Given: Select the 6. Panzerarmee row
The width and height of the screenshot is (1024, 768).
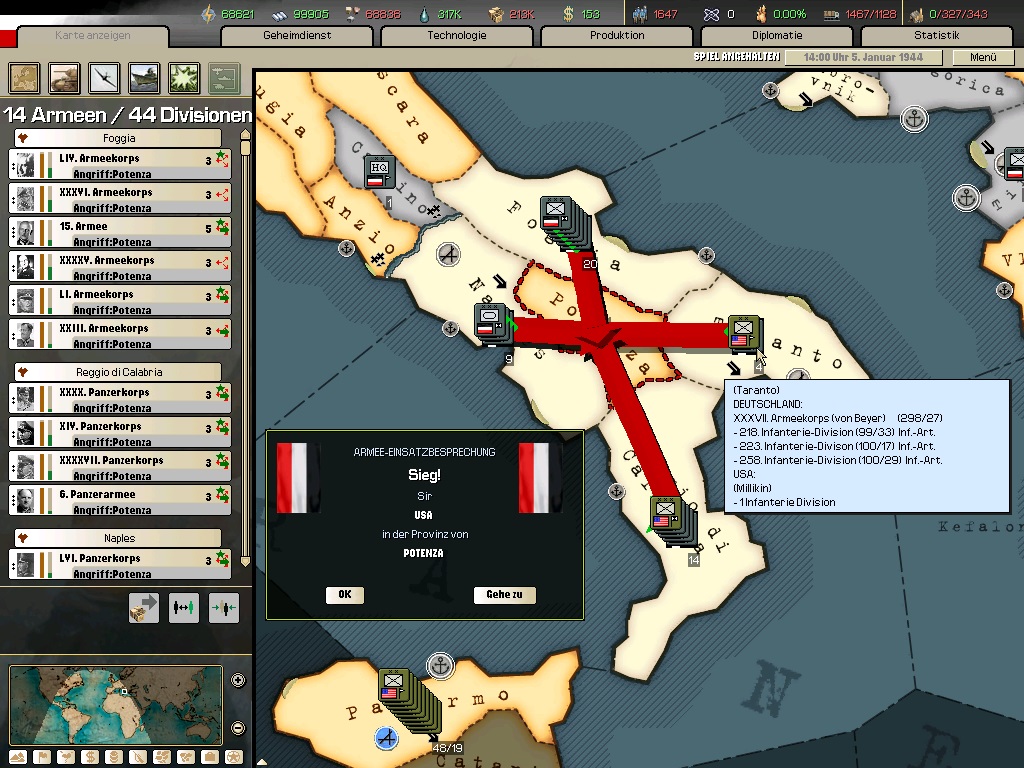Looking at the screenshot, I should click(120, 501).
